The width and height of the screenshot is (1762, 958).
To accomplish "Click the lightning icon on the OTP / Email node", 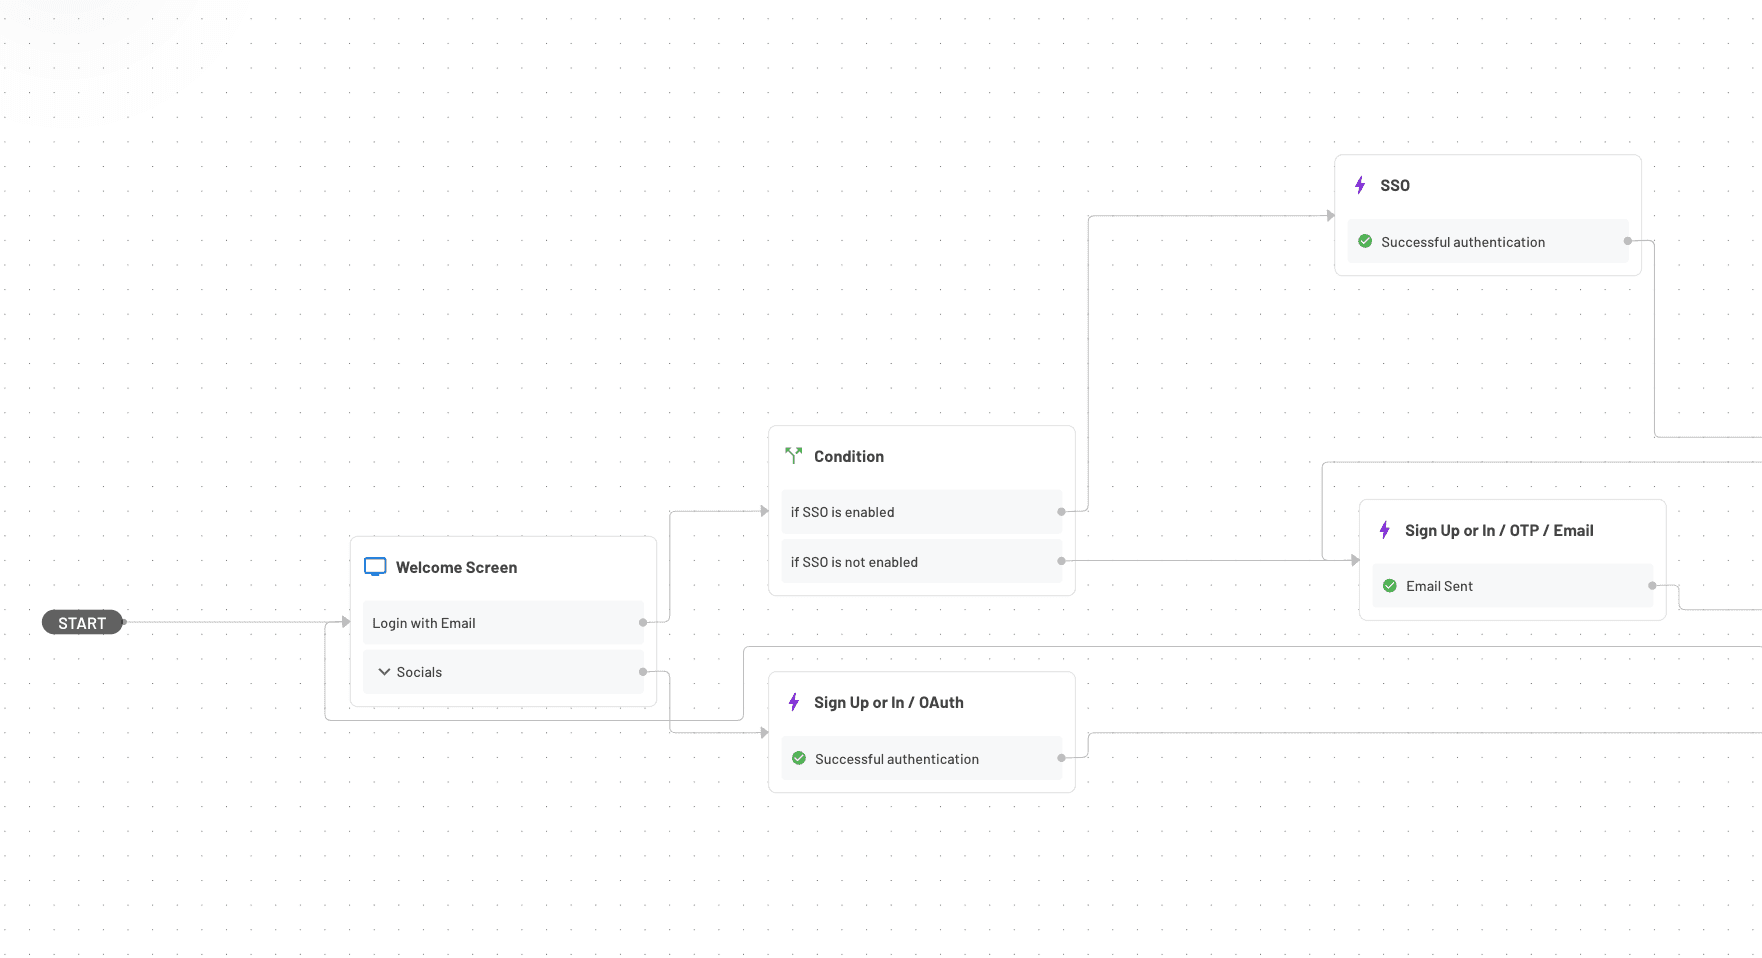I will point(1384,530).
